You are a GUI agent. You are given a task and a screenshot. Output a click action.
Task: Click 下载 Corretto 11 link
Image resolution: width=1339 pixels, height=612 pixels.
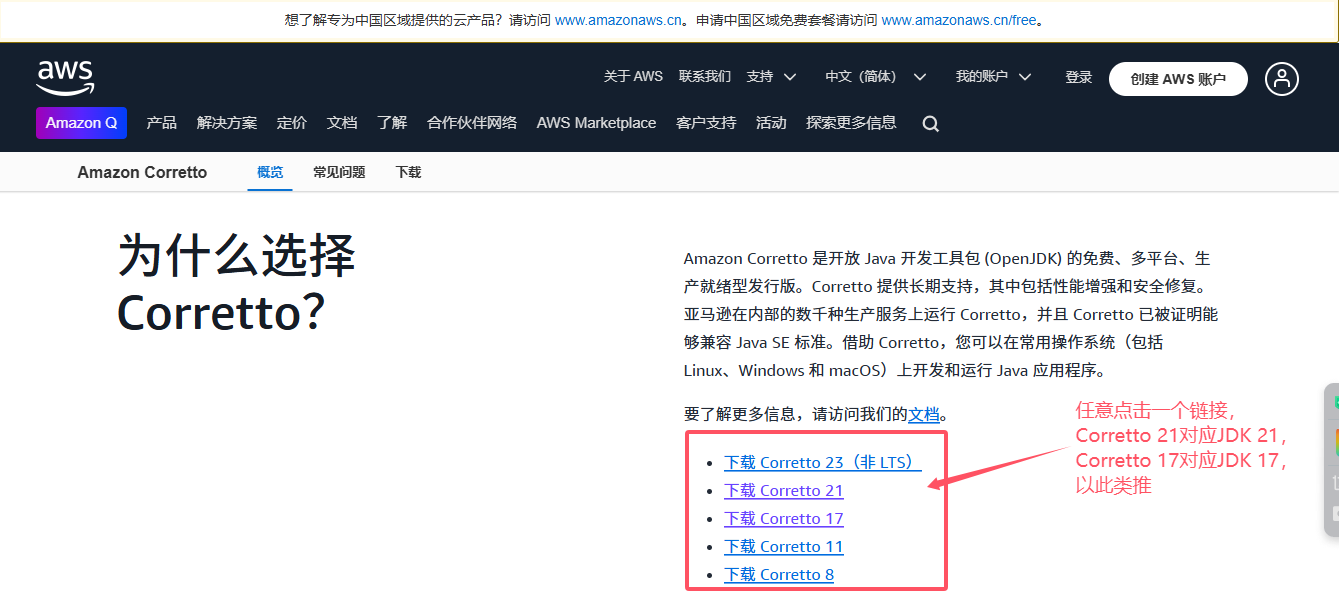coord(784,547)
